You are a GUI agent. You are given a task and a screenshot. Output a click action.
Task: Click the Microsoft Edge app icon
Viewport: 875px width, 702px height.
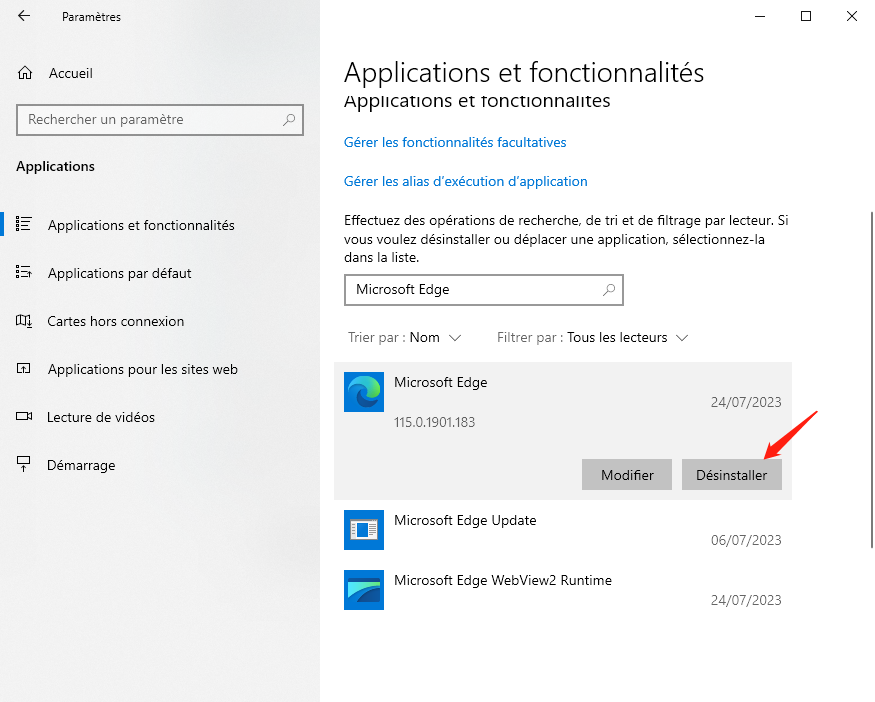pyautogui.click(x=363, y=392)
